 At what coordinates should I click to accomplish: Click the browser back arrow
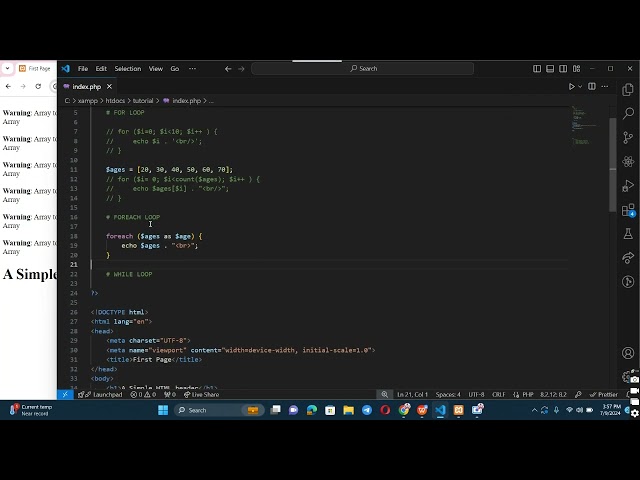coord(8,87)
